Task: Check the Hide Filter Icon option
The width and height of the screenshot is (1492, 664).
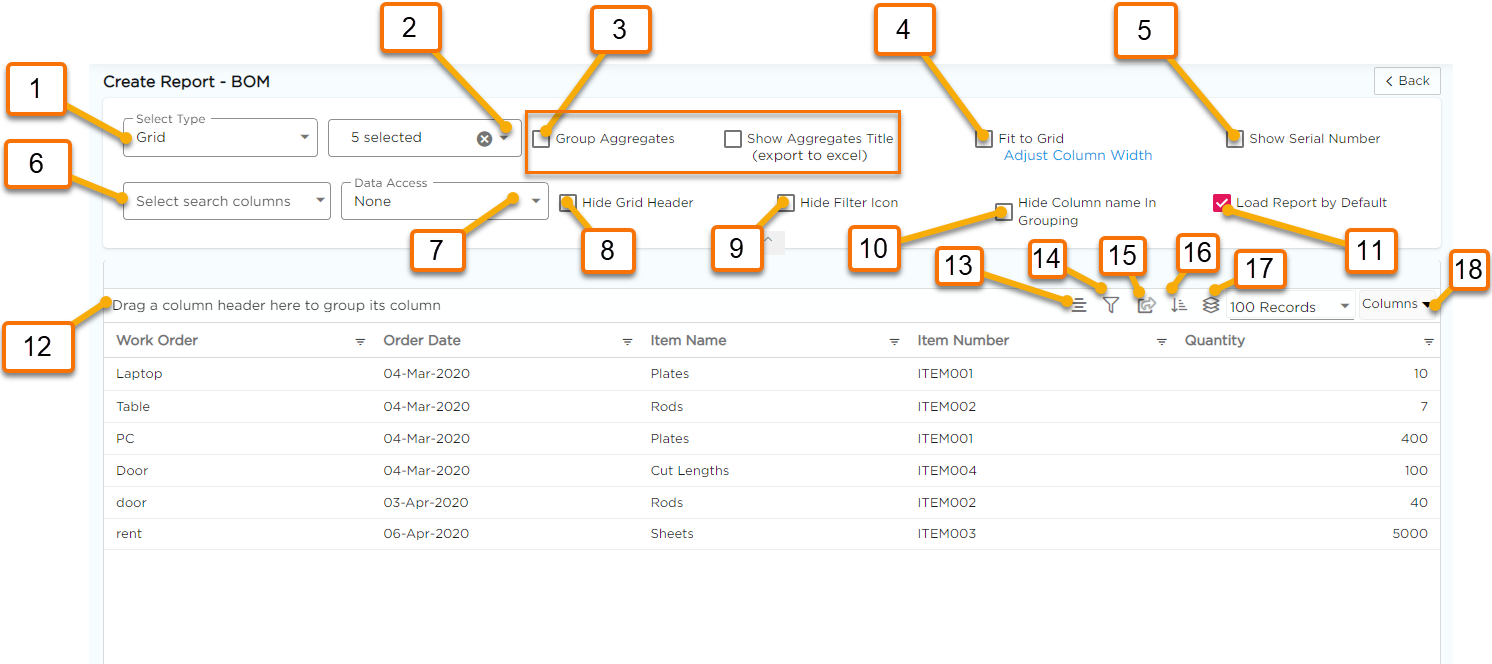Action: 786,203
